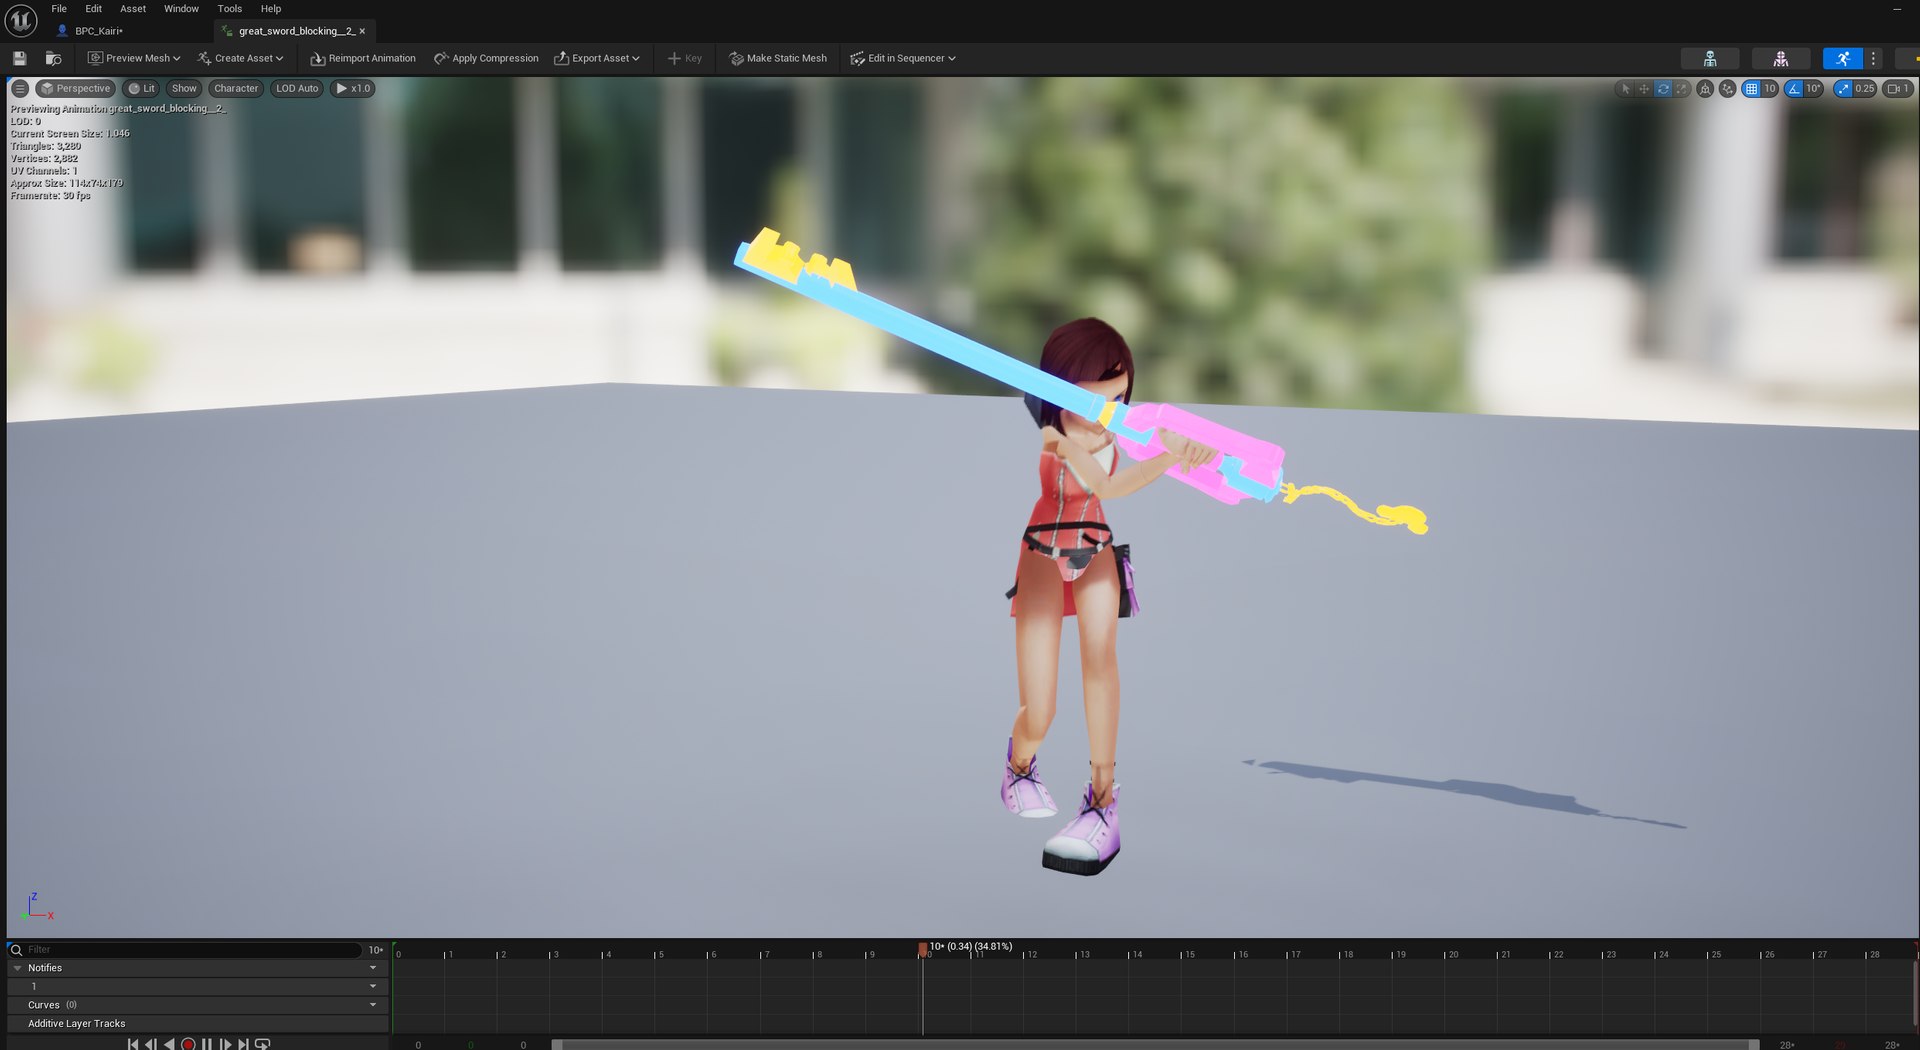Click the rotation snap angle value 10°
1920x1050 pixels.
pyautogui.click(x=1814, y=89)
